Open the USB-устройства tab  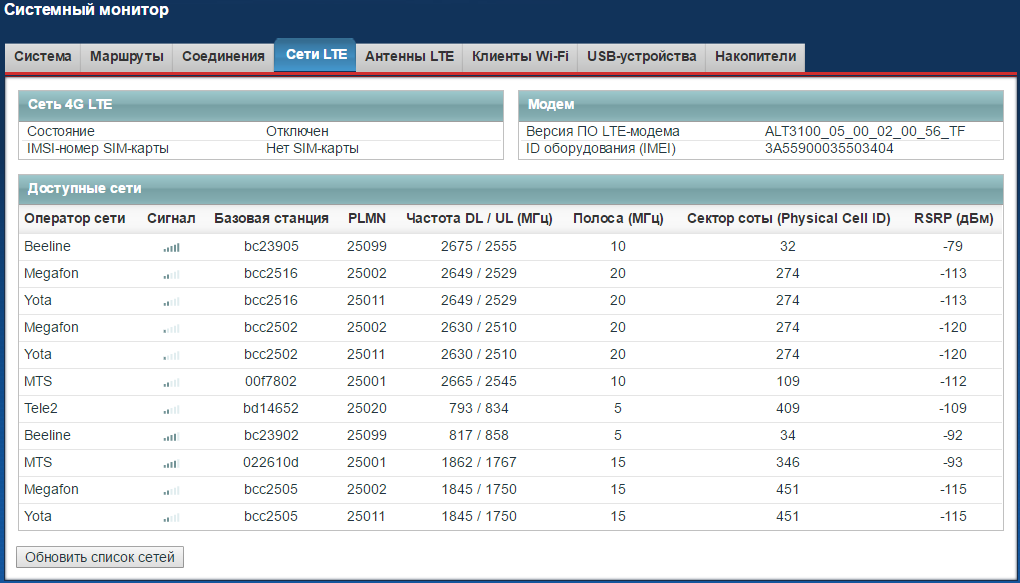pos(641,57)
